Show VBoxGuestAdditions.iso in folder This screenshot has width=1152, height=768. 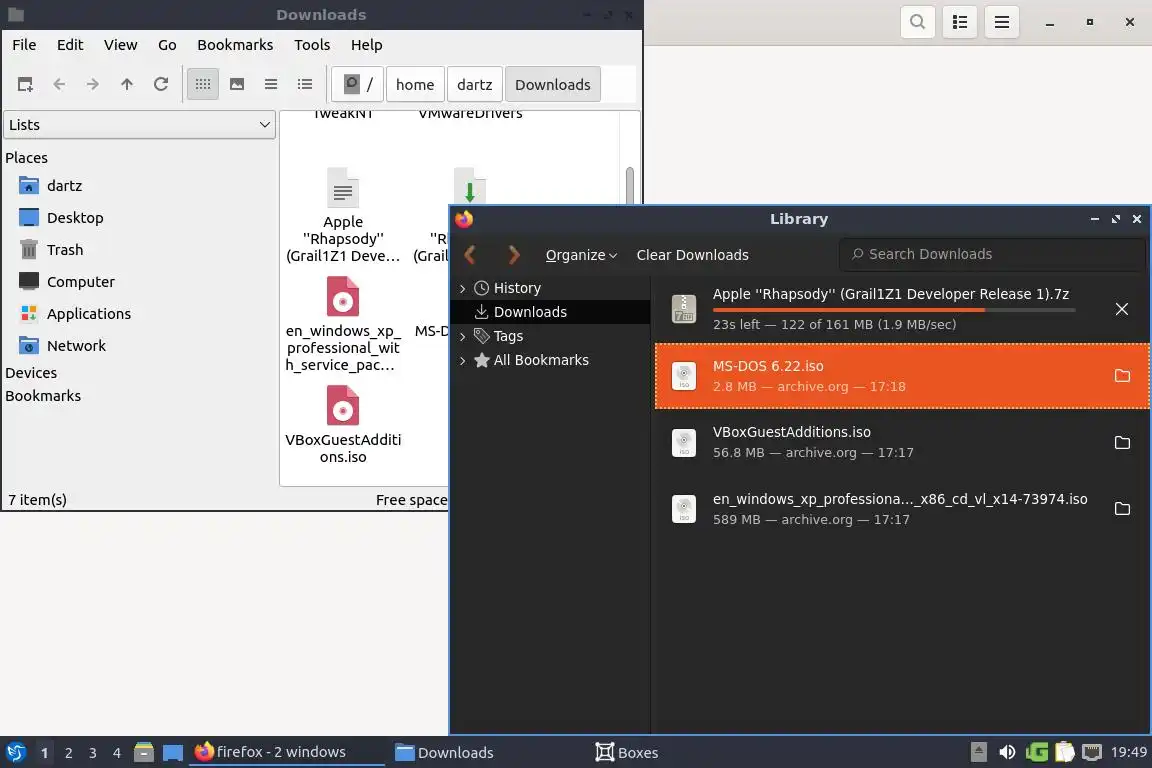(1122, 442)
